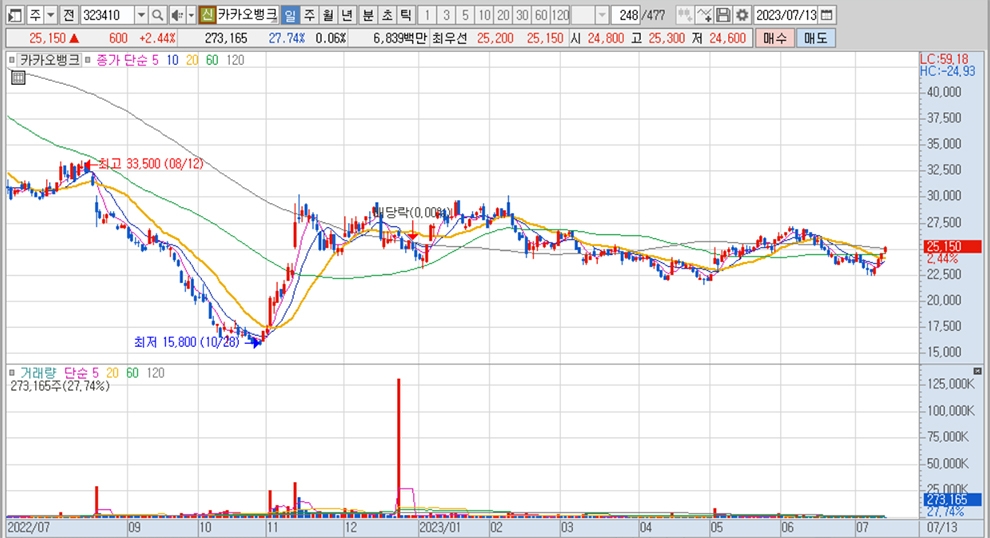Expand the speaker options dropdown arrow
Image resolution: width=990 pixels, height=538 pixels.
[189, 15]
